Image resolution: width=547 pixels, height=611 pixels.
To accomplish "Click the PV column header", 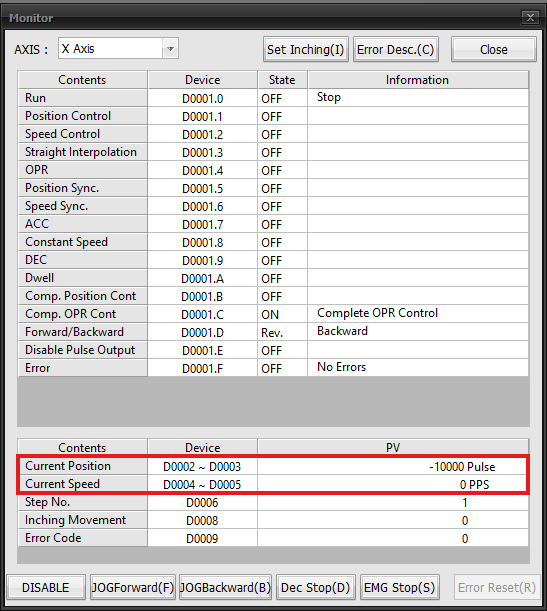I will (x=393, y=447).
